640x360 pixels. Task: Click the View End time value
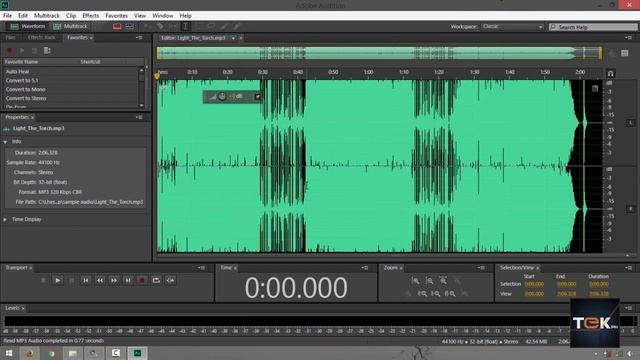[567, 294]
